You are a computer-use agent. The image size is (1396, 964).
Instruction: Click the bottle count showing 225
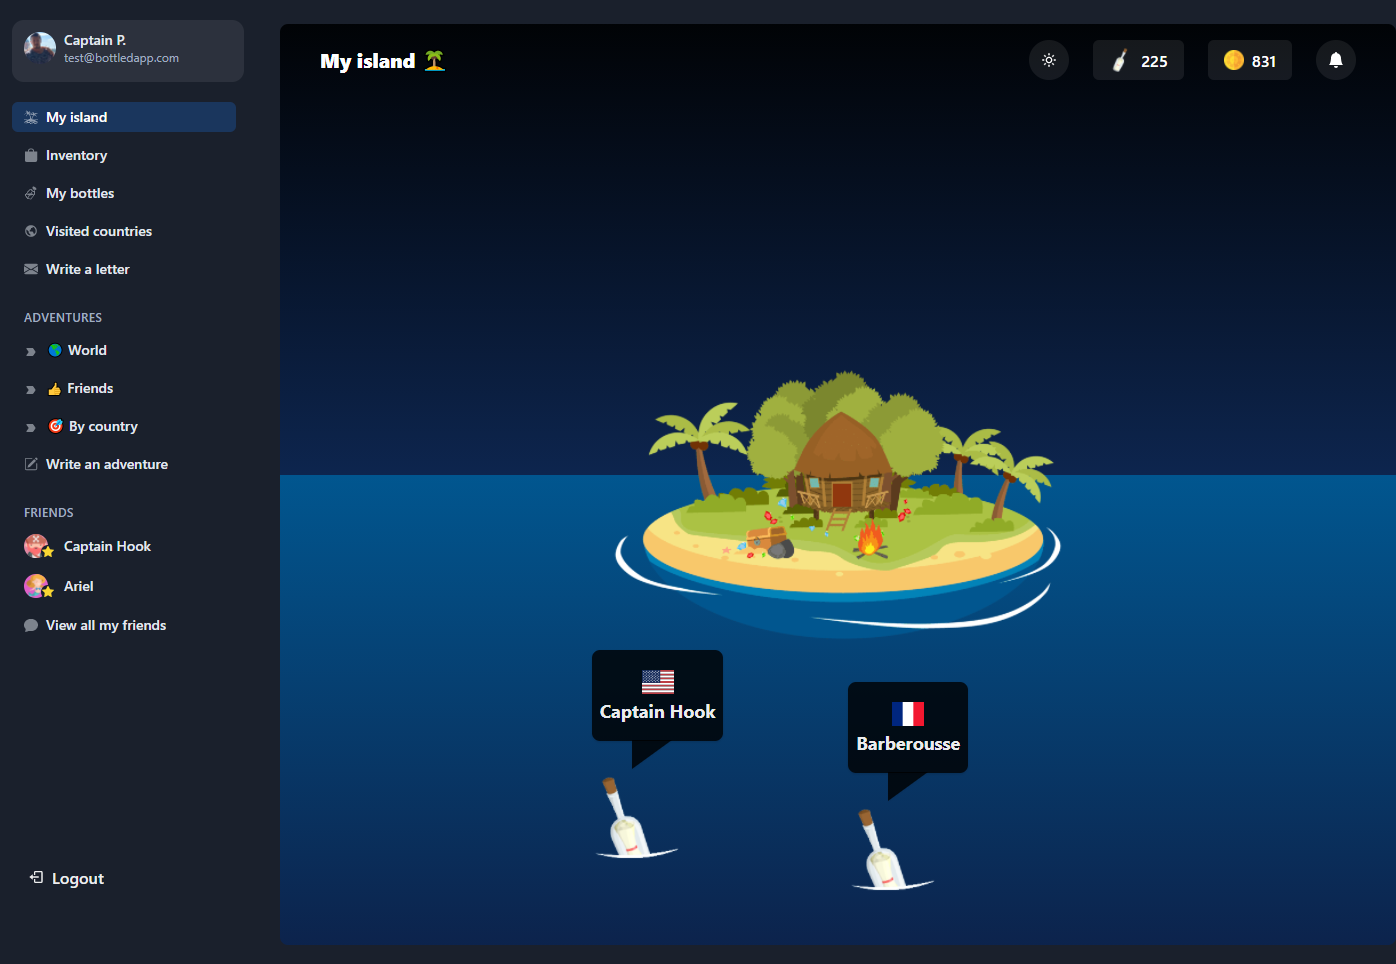(1138, 60)
